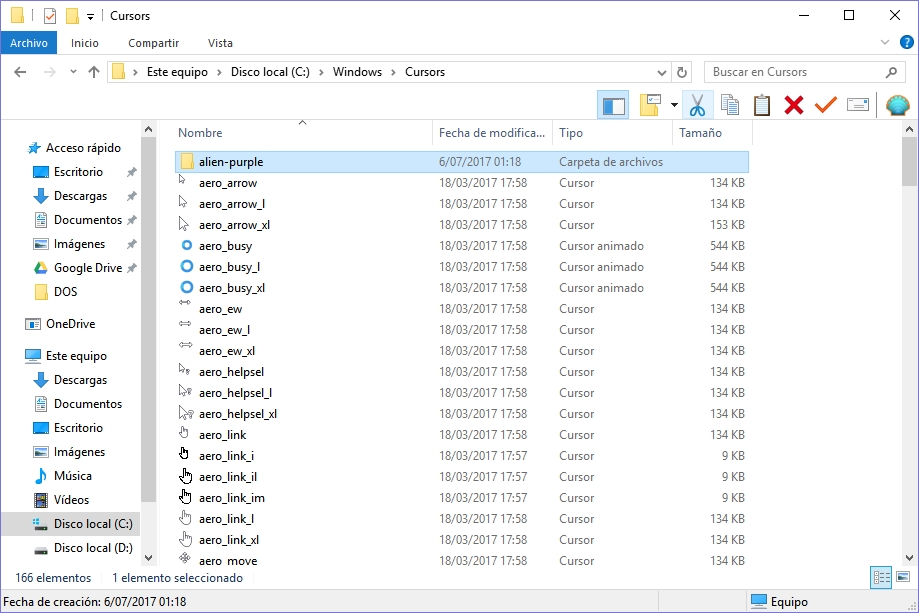Image resolution: width=919 pixels, height=613 pixels.
Task: Open the address bar history dropdown
Action: tap(662, 73)
